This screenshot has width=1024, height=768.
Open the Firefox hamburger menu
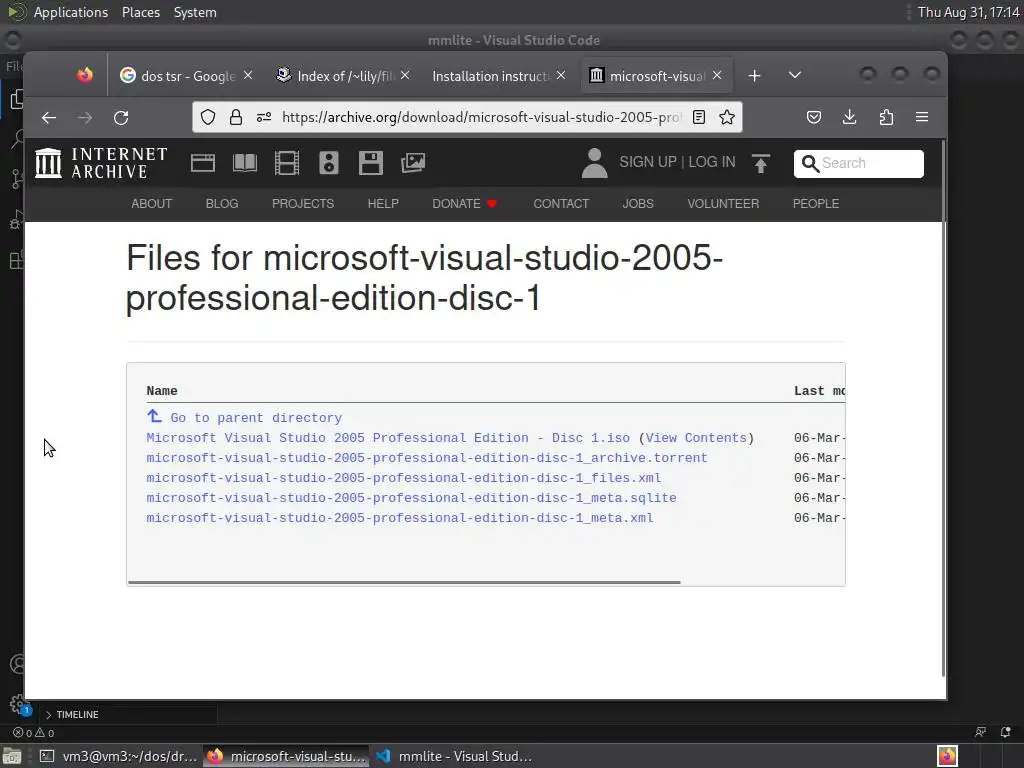[x=922, y=117]
